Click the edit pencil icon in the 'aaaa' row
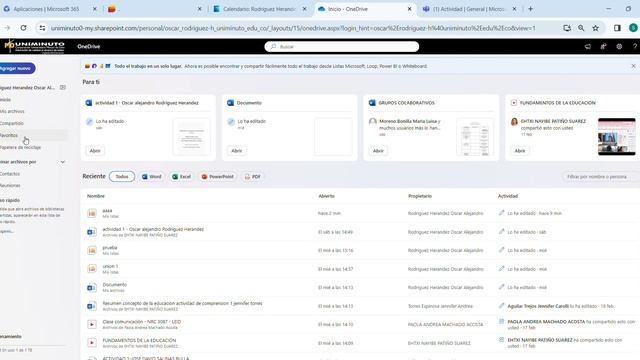 (501, 213)
